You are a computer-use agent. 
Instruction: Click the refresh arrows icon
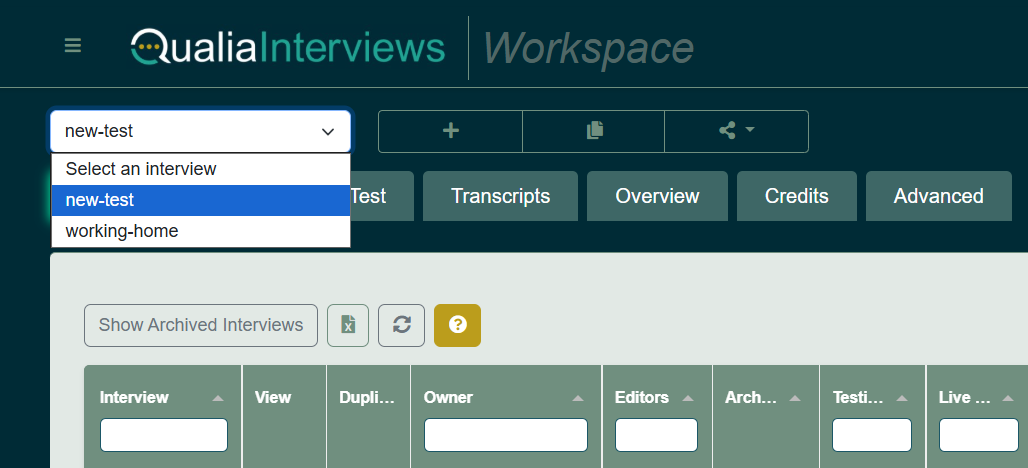click(x=402, y=326)
